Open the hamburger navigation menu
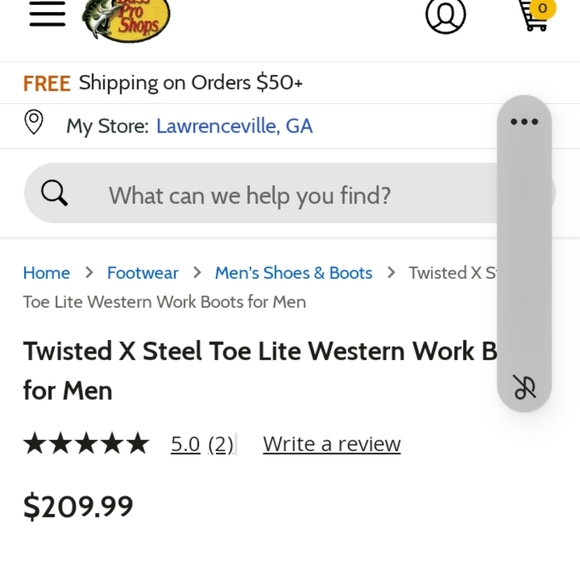This screenshot has width=580, height=580. tap(47, 14)
